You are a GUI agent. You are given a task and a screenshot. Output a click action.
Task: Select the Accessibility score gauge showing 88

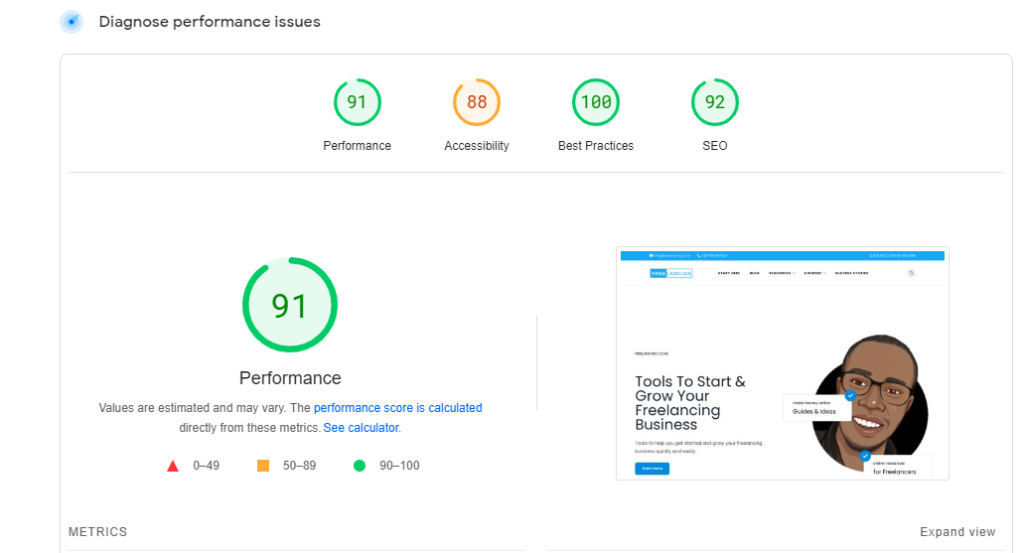pyautogui.click(x=476, y=102)
